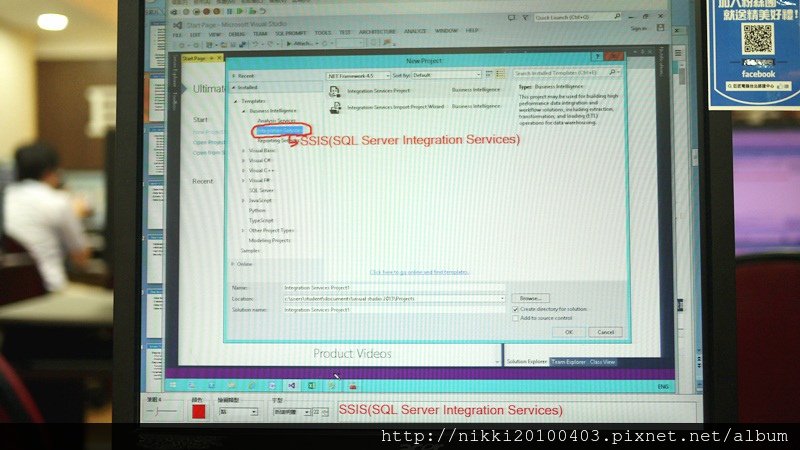Select TypeScript in template tree
Viewport: 800px width, 450px height.
(x=261, y=220)
